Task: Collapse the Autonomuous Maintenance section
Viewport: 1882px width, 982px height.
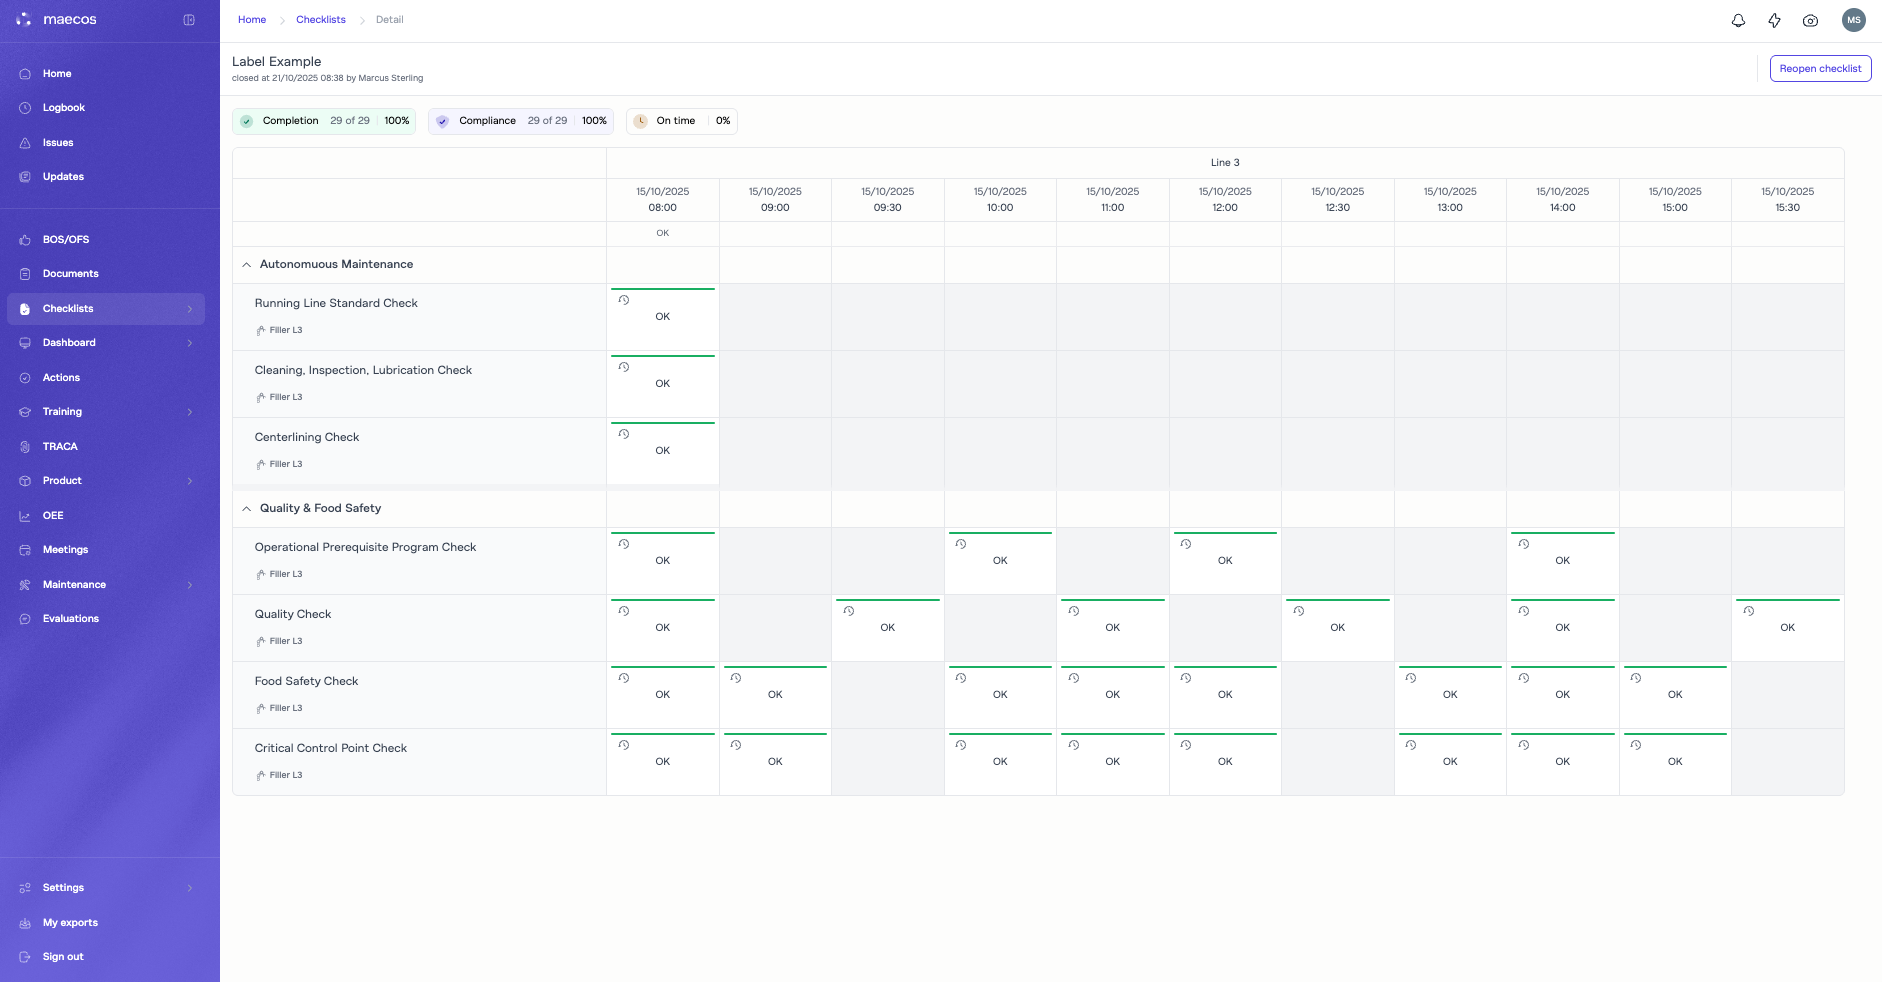Action: pyautogui.click(x=247, y=265)
